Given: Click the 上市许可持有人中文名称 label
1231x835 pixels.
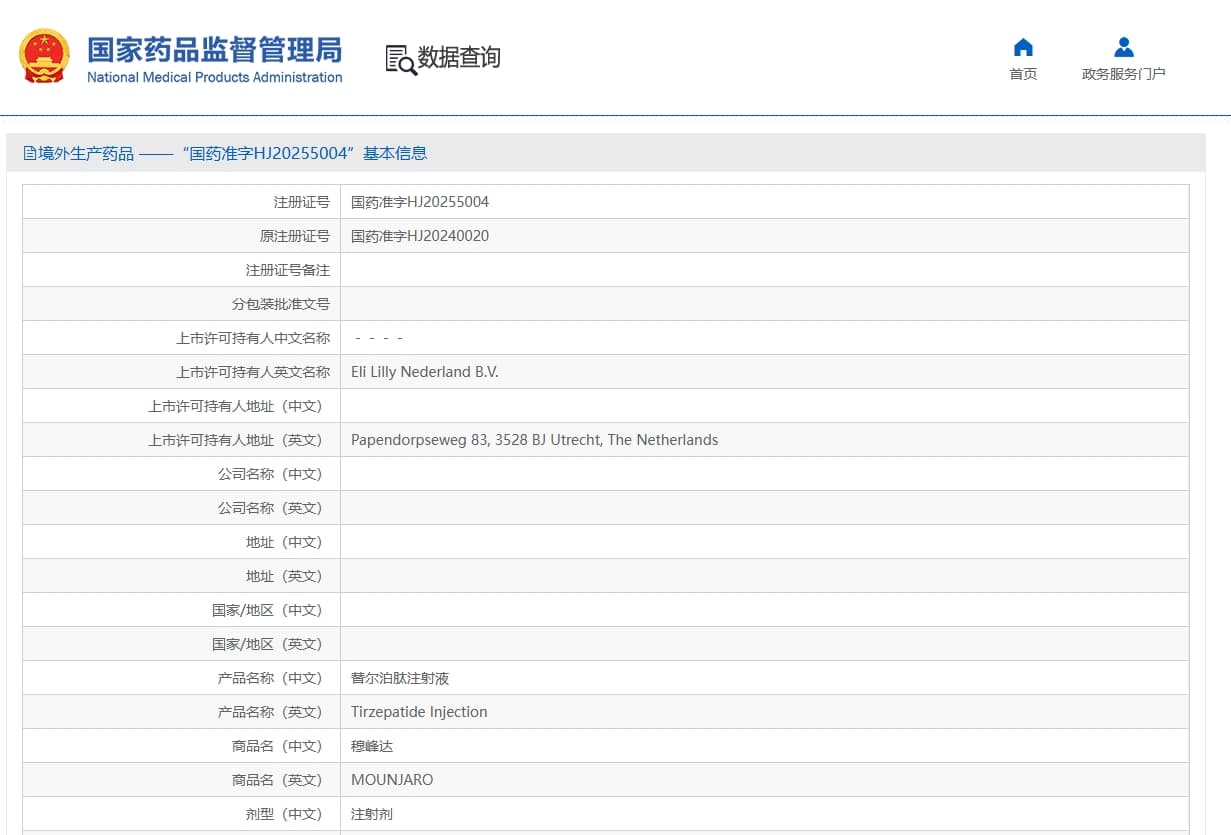Looking at the screenshot, I should point(253,338).
